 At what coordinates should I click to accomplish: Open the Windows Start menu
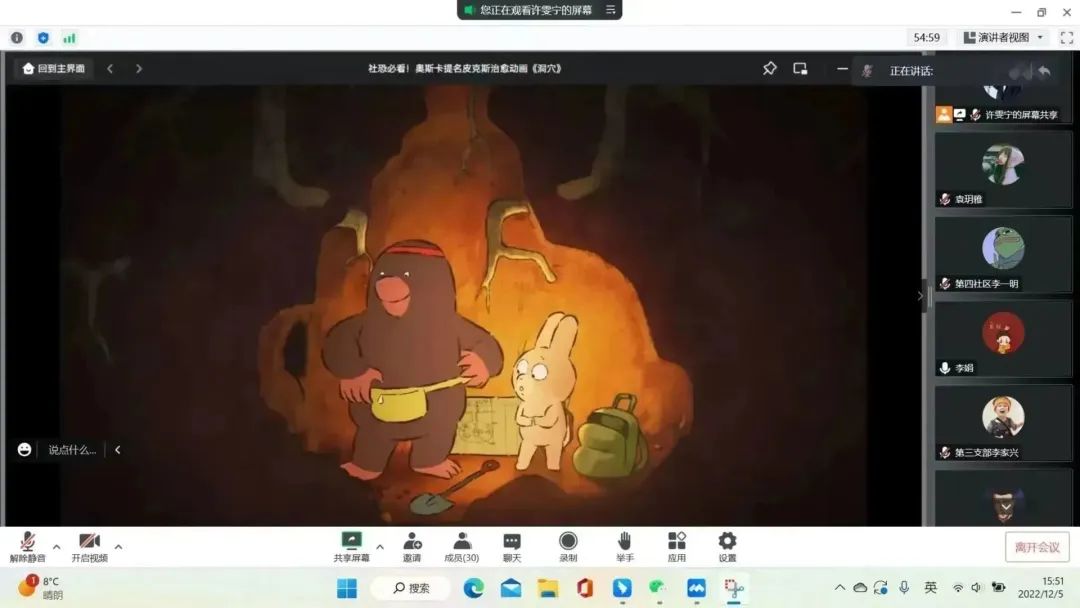point(347,589)
